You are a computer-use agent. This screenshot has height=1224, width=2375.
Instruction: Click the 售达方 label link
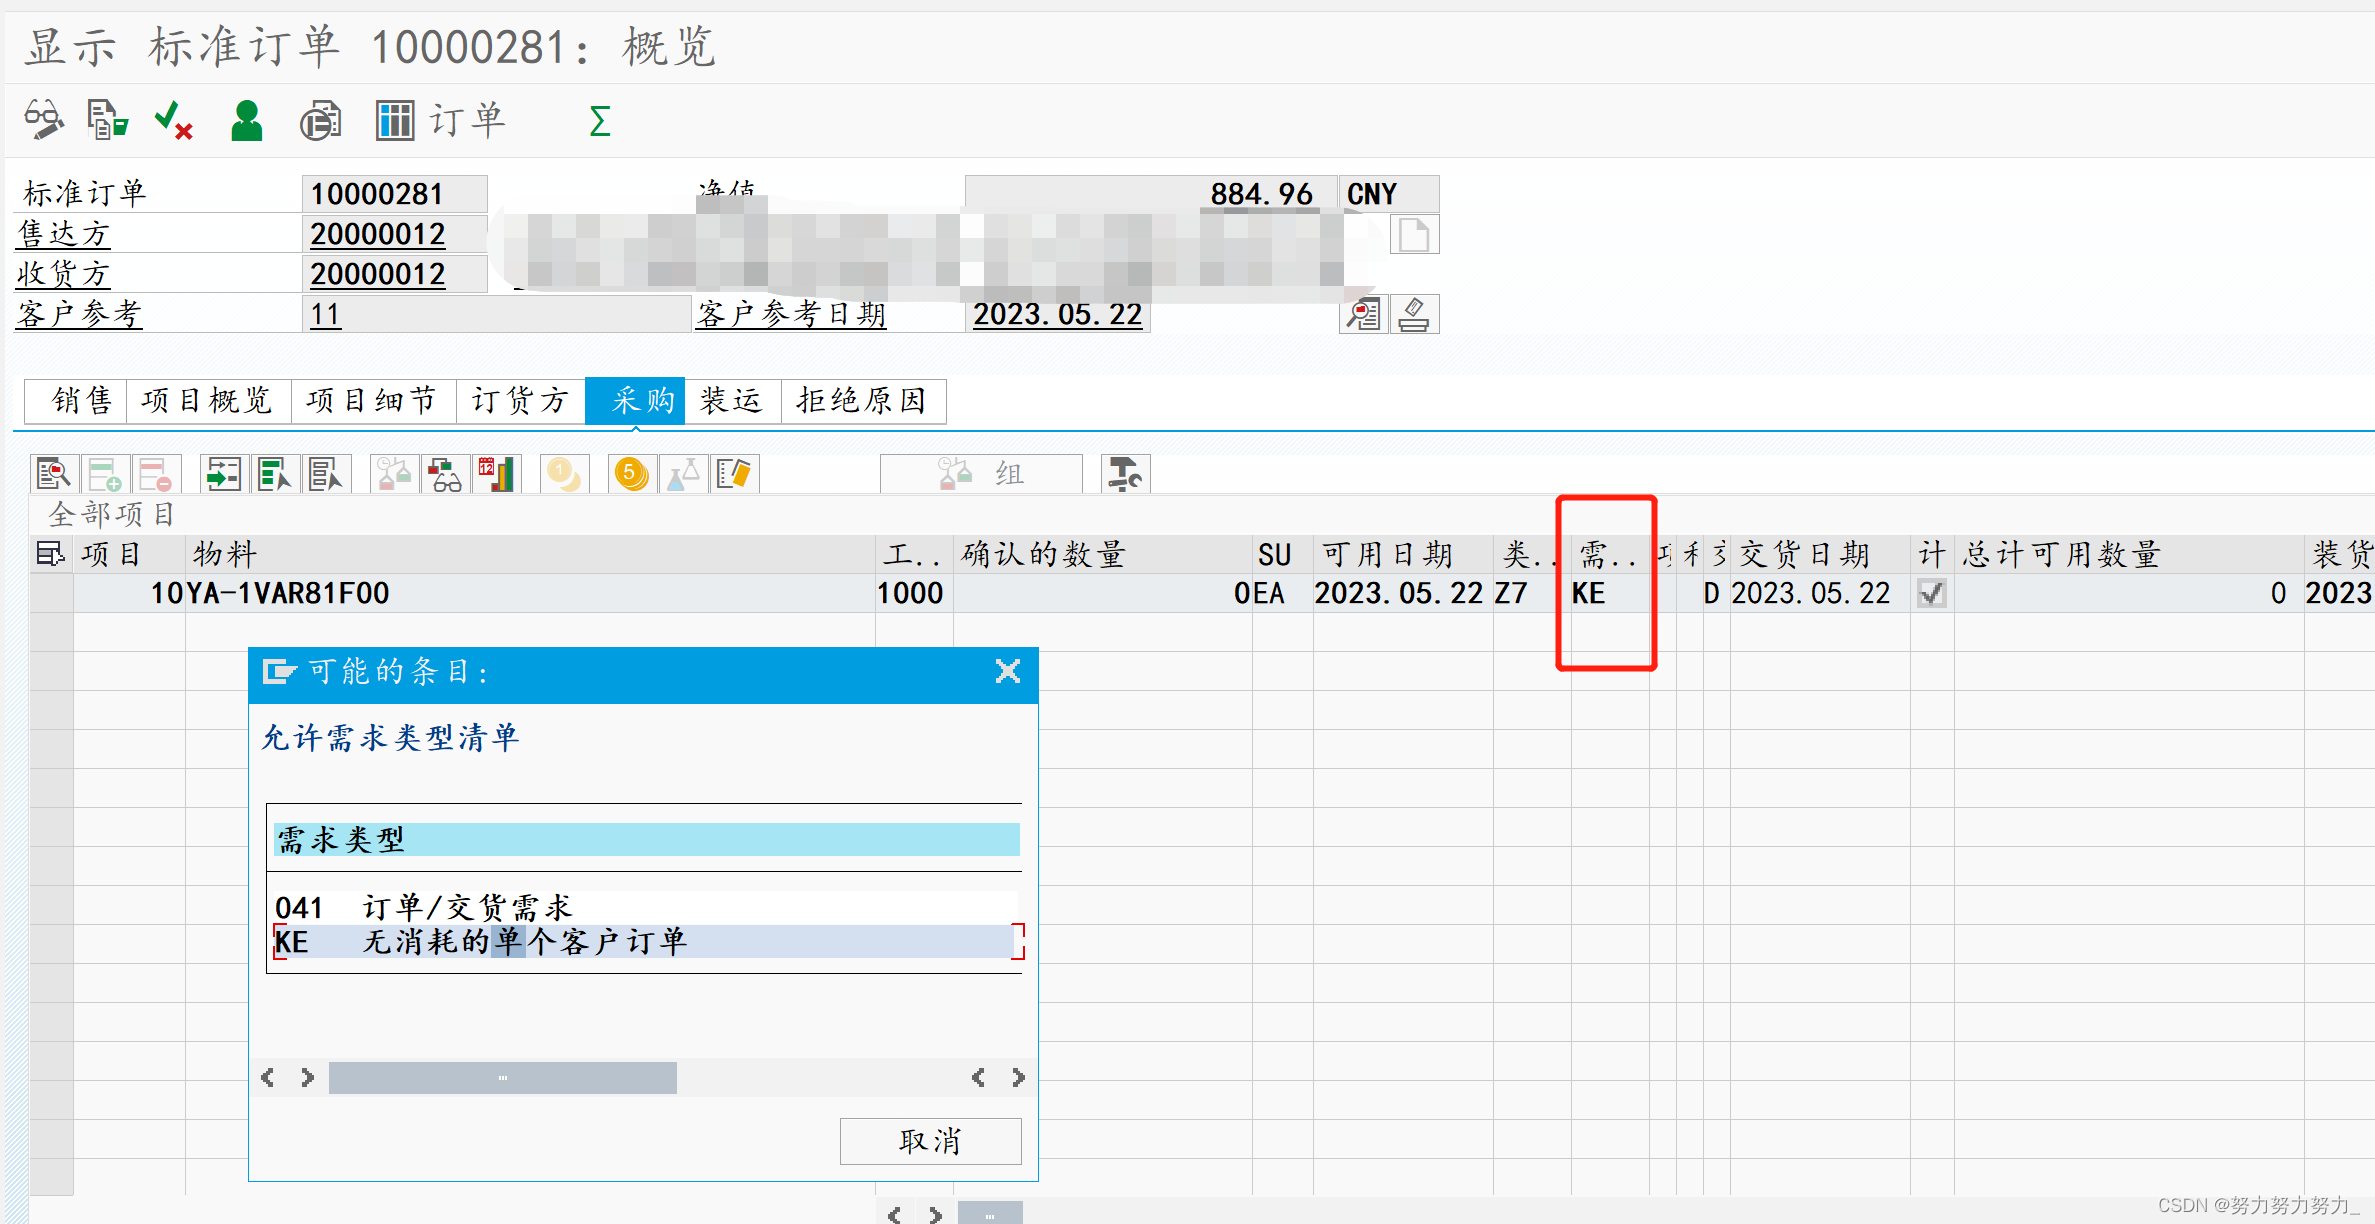(63, 234)
